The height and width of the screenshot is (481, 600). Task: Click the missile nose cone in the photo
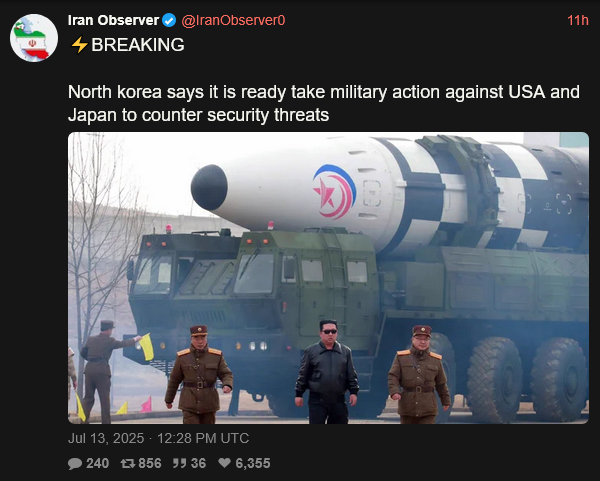(210, 188)
